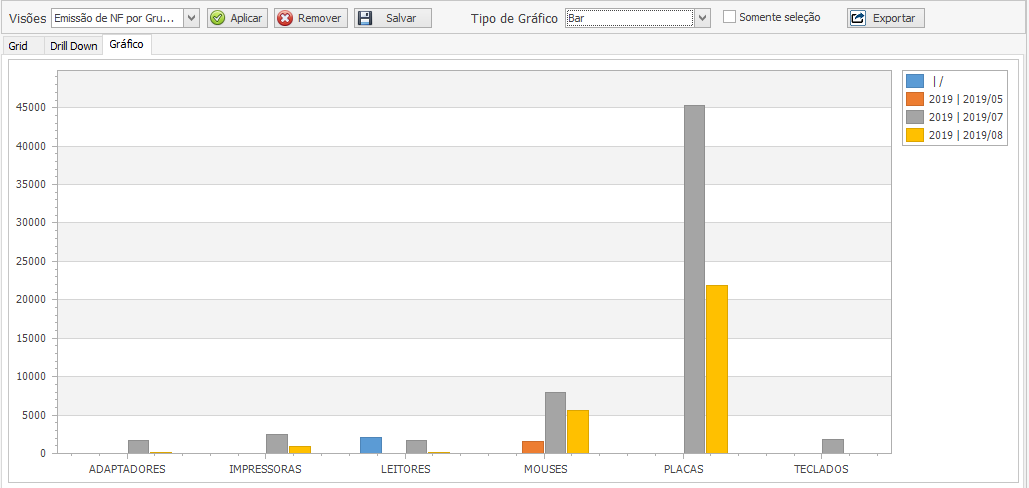1029x488 pixels.
Task: Expand the Tipo de Gráfico dropdown arrow
Action: point(702,18)
